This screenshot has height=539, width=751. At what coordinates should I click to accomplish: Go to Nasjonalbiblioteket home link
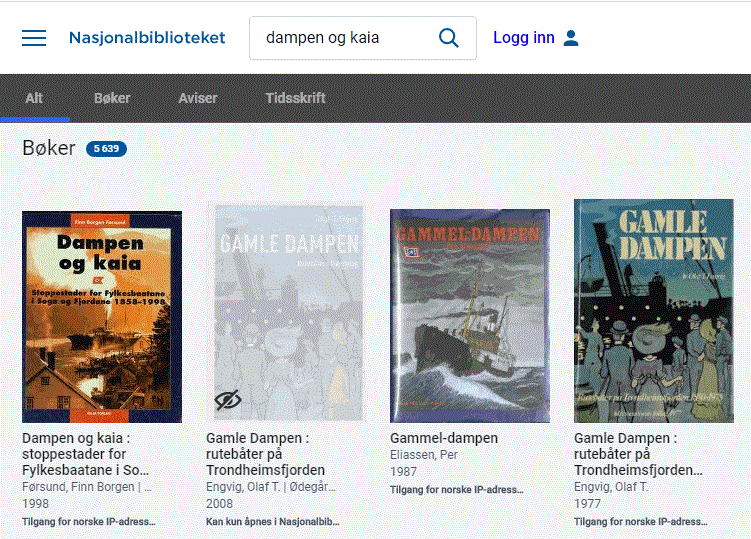click(147, 38)
